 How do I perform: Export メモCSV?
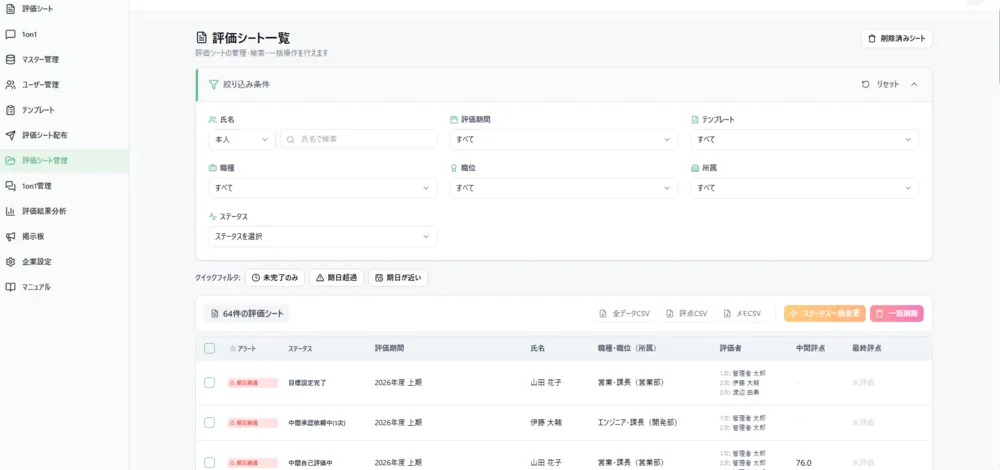point(743,314)
